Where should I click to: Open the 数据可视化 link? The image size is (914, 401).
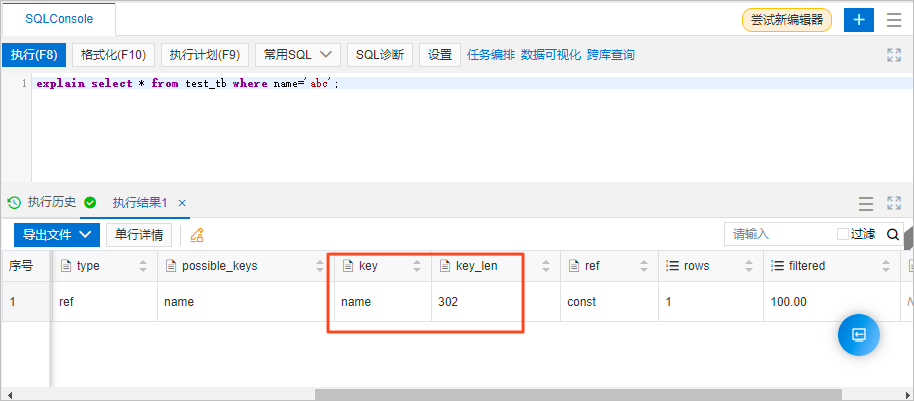[551, 55]
